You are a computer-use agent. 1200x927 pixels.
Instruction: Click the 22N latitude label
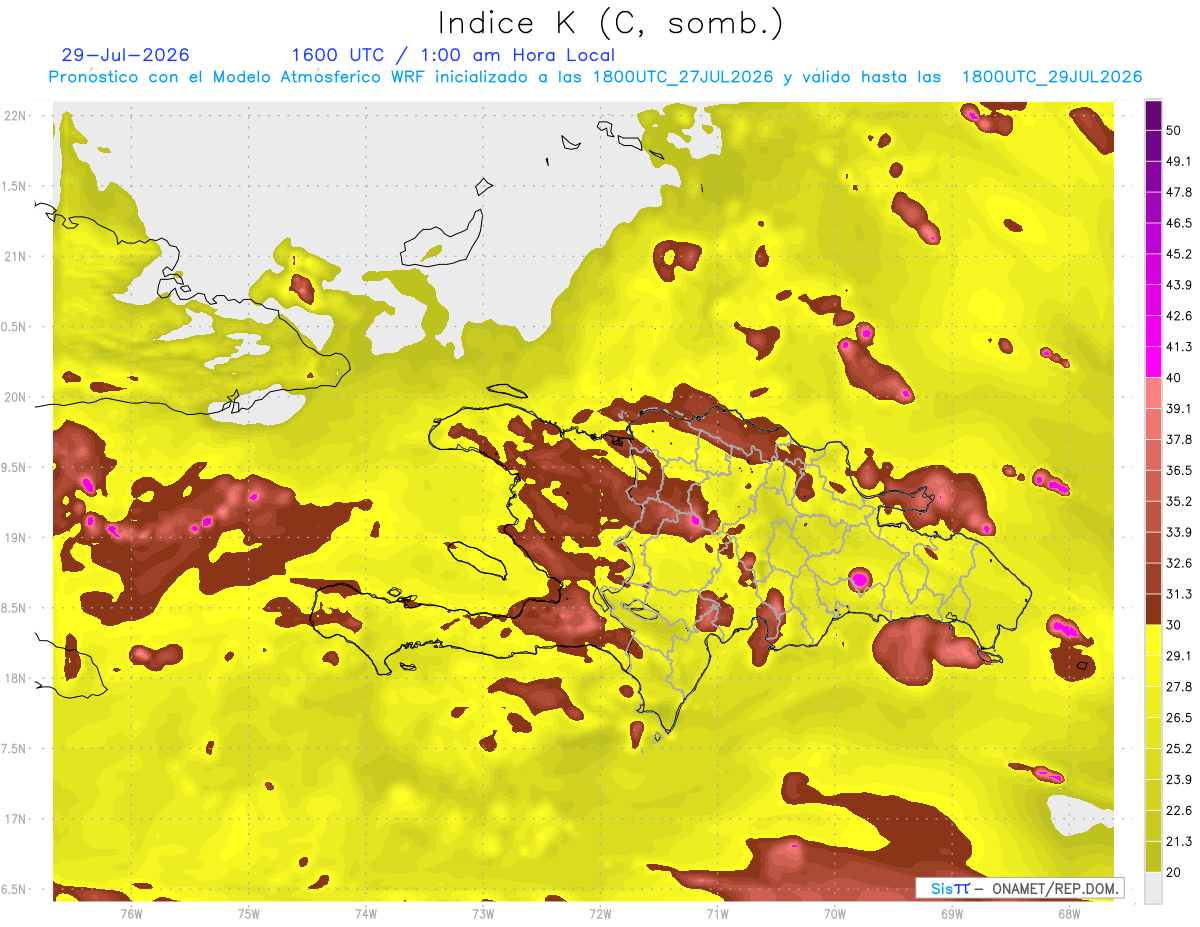point(17,116)
